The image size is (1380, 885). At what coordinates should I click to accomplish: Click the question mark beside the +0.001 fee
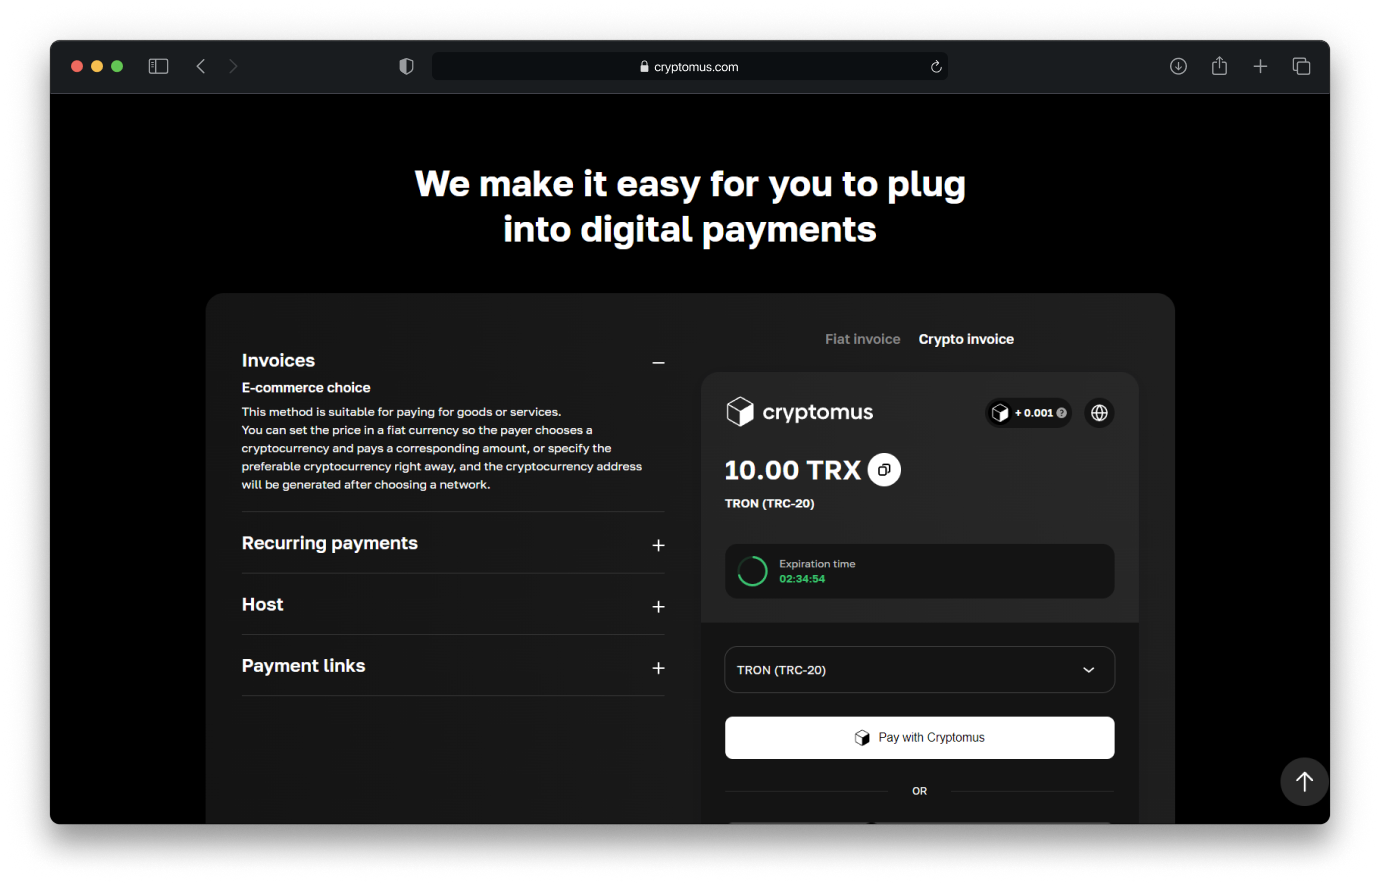(x=1062, y=412)
